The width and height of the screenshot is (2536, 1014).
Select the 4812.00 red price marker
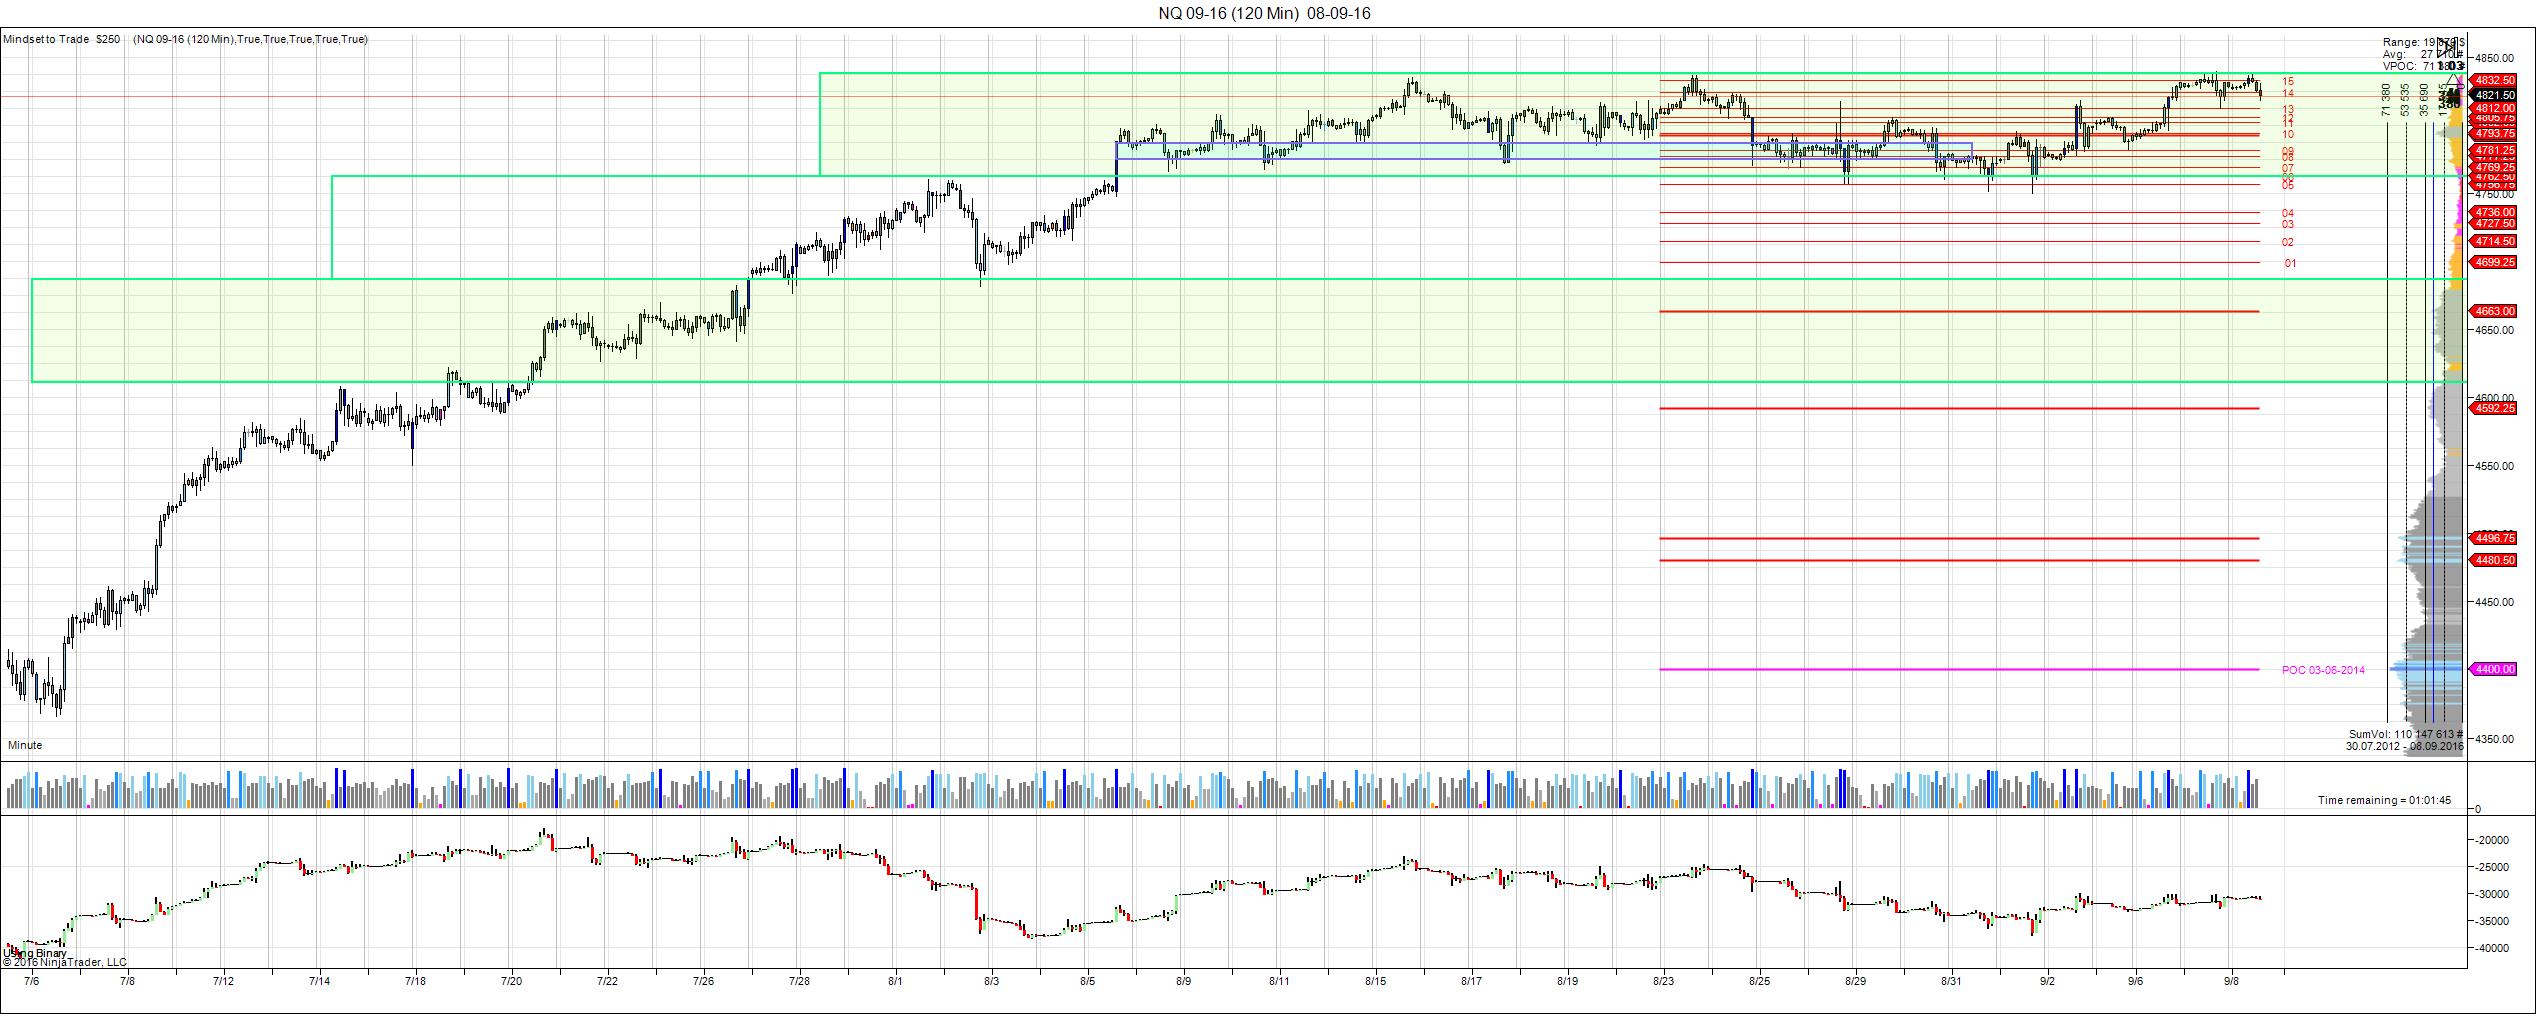tap(2493, 108)
